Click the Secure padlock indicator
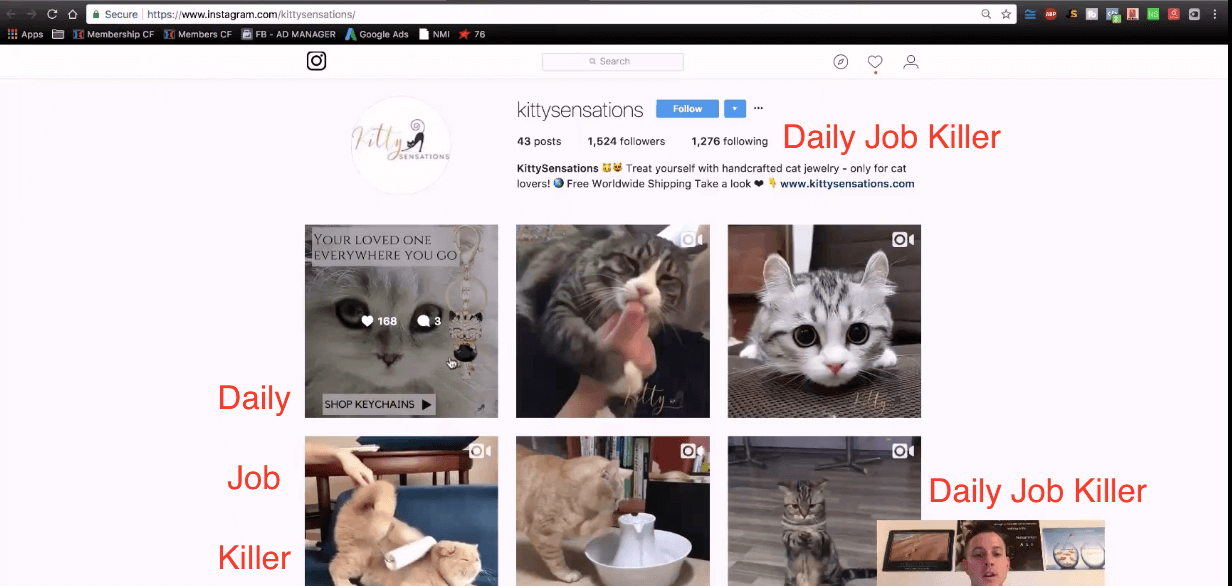The height and width of the screenshot is (586, 1232). pos(115,15)
